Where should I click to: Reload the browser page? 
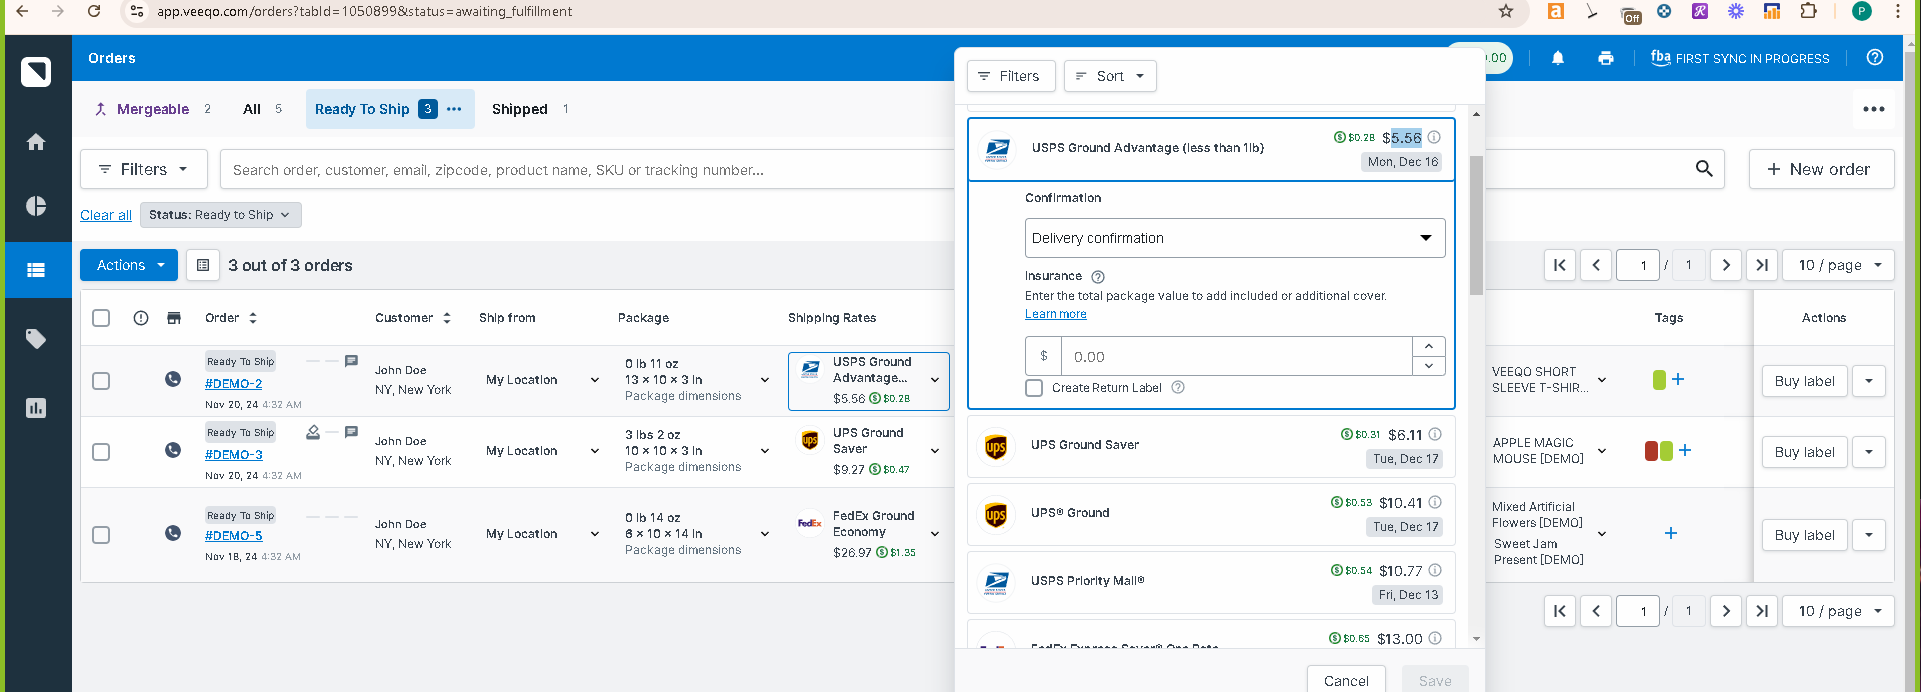click(x=94, y=11)
